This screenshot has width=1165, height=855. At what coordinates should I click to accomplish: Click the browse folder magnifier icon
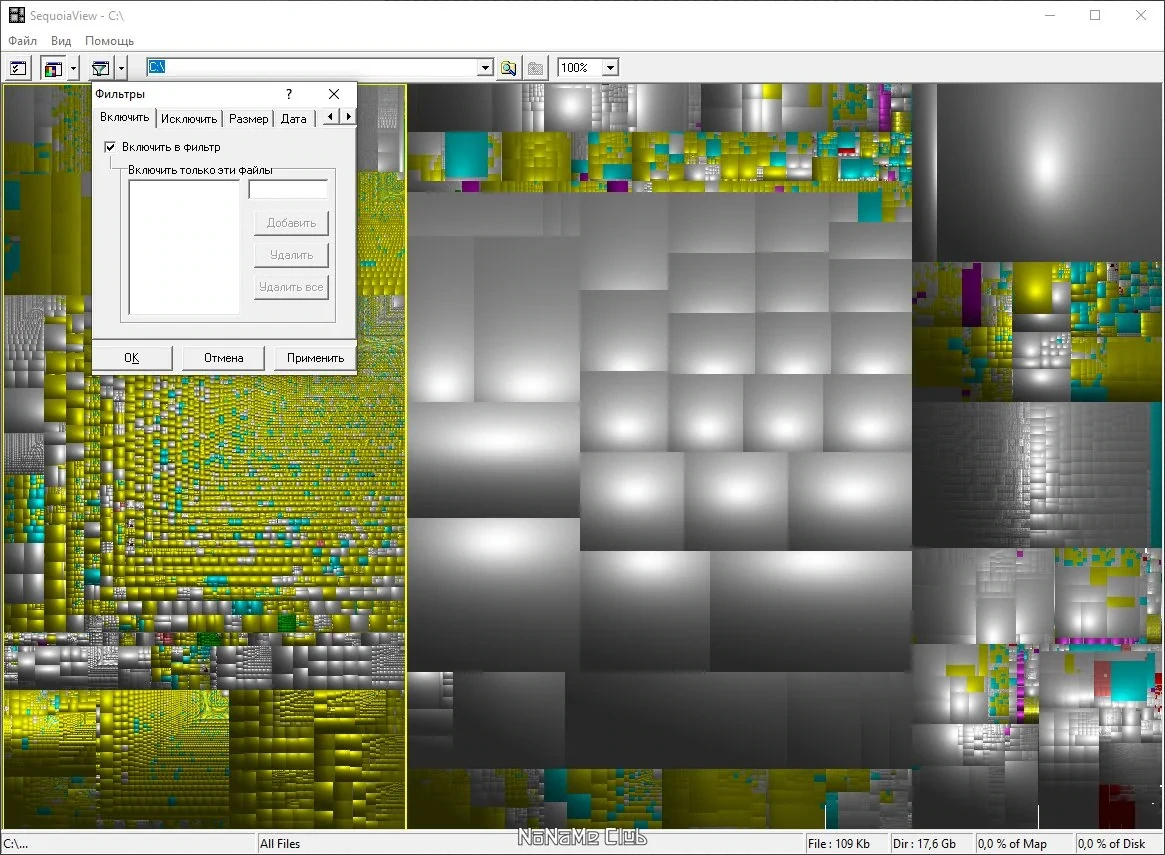[x=508, y=68]
